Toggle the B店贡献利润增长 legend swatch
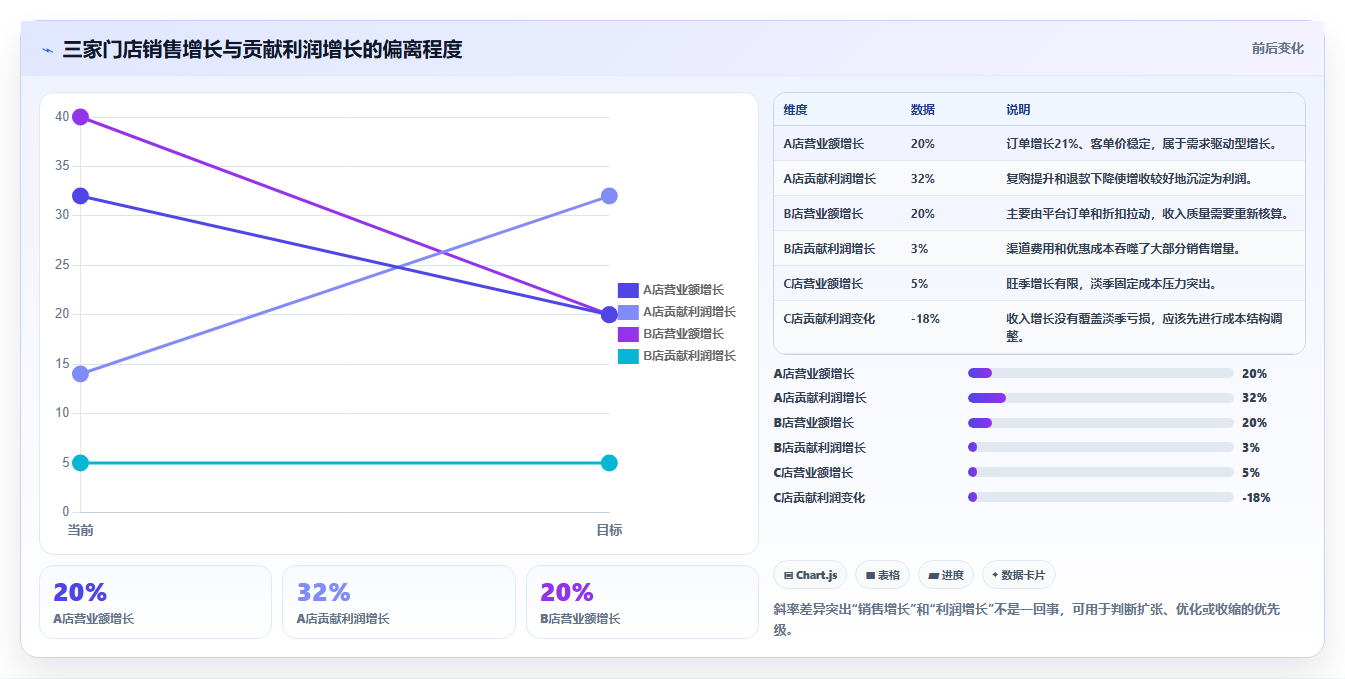Screen dimensions: 1345x679 tap(628, 356)
